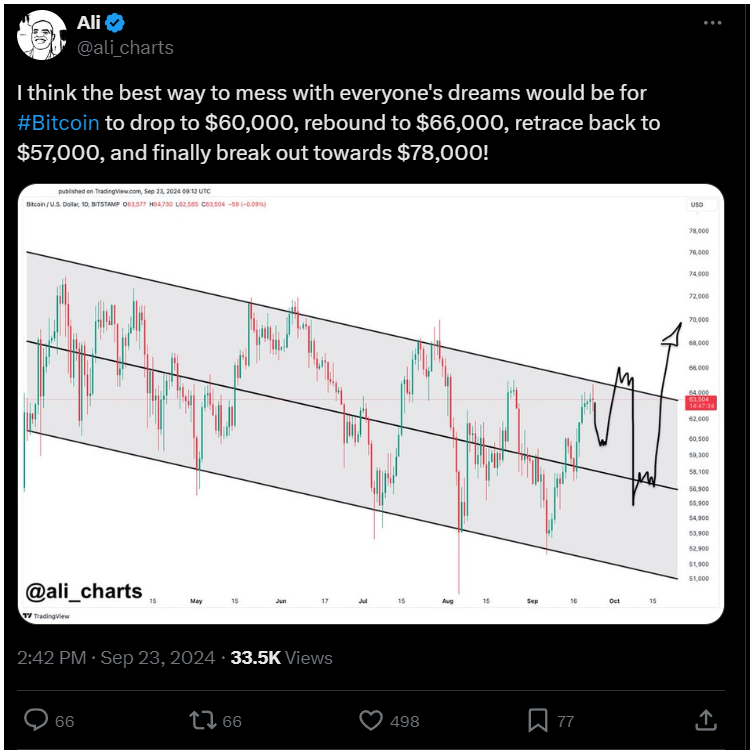The height and width of the screenshot is (754, 754).
Task: Click the repost arrows icon
Action: coord(203,720)
